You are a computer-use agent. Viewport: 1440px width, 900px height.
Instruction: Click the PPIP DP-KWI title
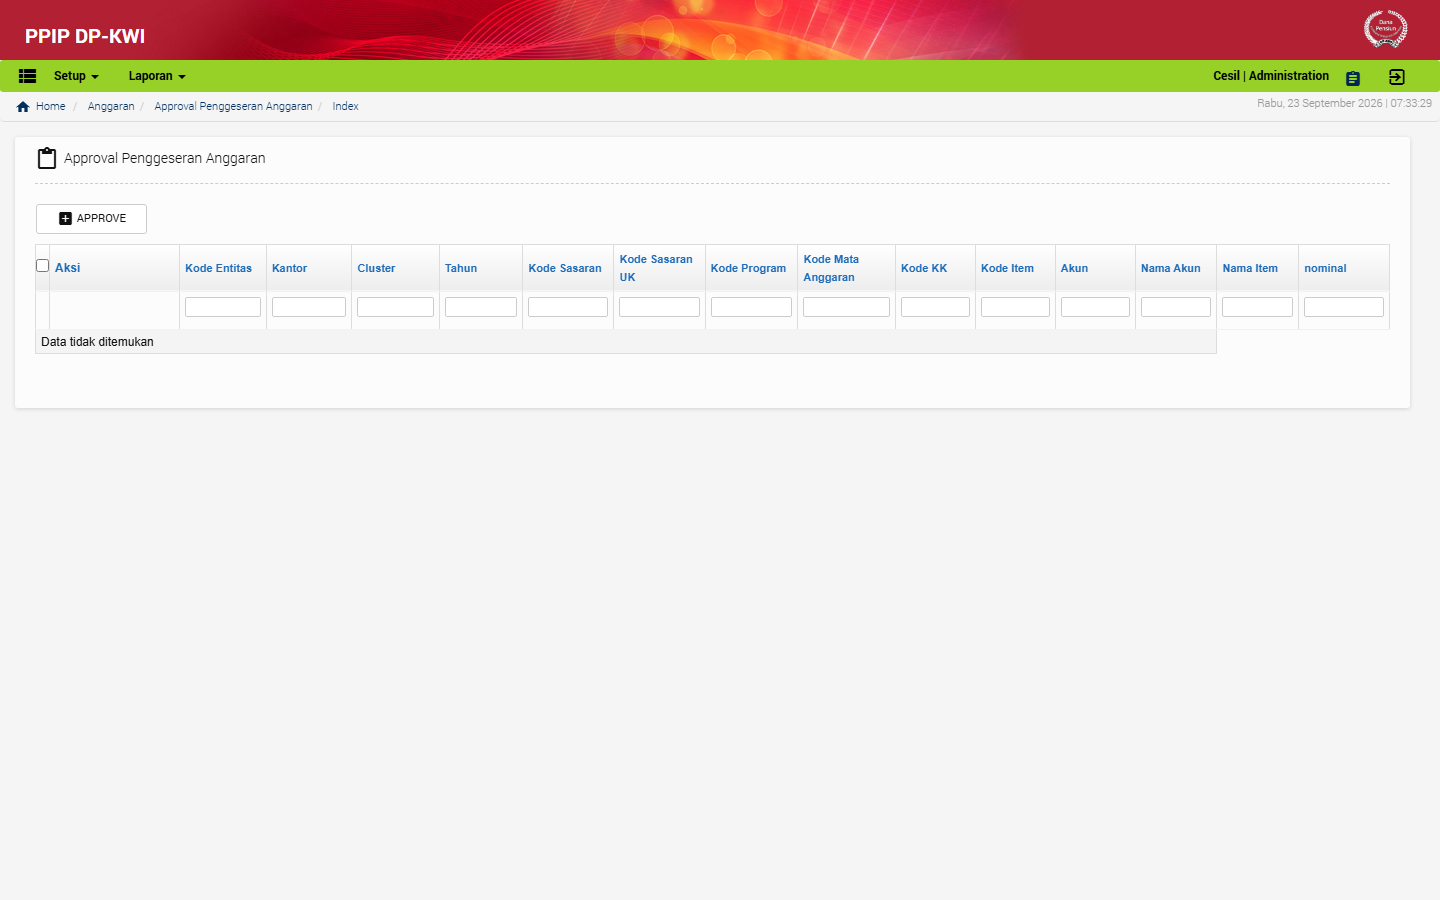[x=85, y=36]
